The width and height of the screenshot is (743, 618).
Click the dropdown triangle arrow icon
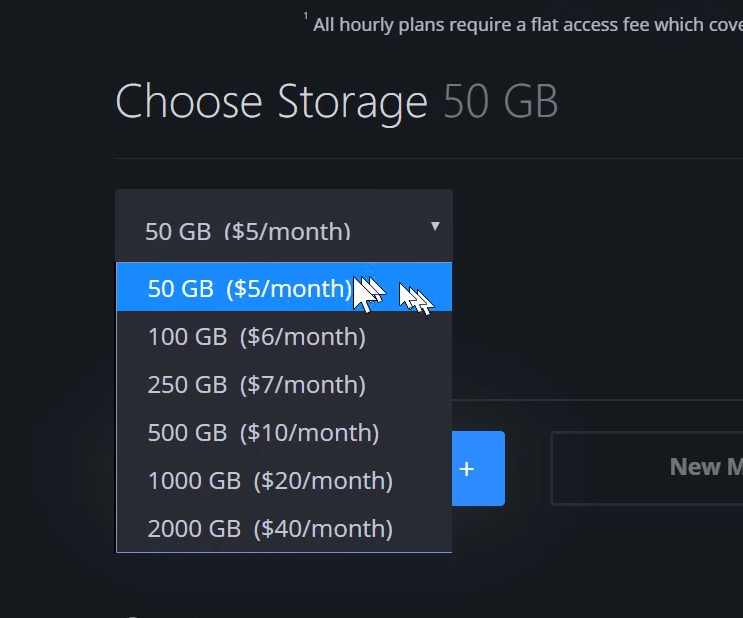(x=435, y=226)
